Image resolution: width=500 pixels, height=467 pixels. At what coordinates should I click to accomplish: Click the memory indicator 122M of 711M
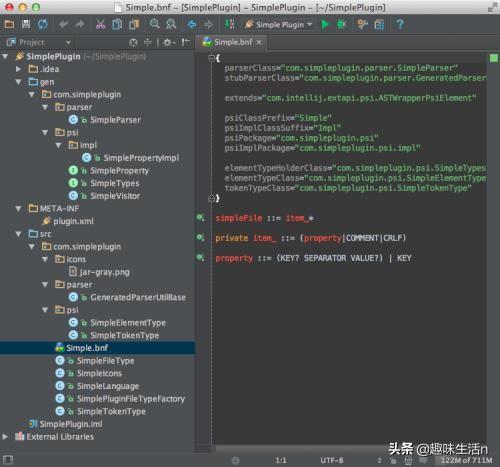[x=466, y=460]
